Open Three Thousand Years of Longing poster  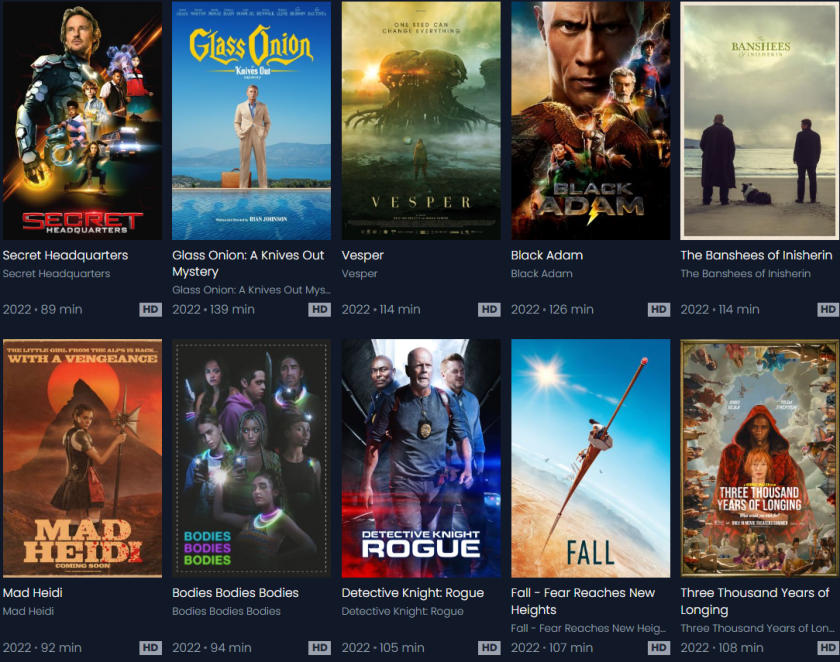(760, 458)
